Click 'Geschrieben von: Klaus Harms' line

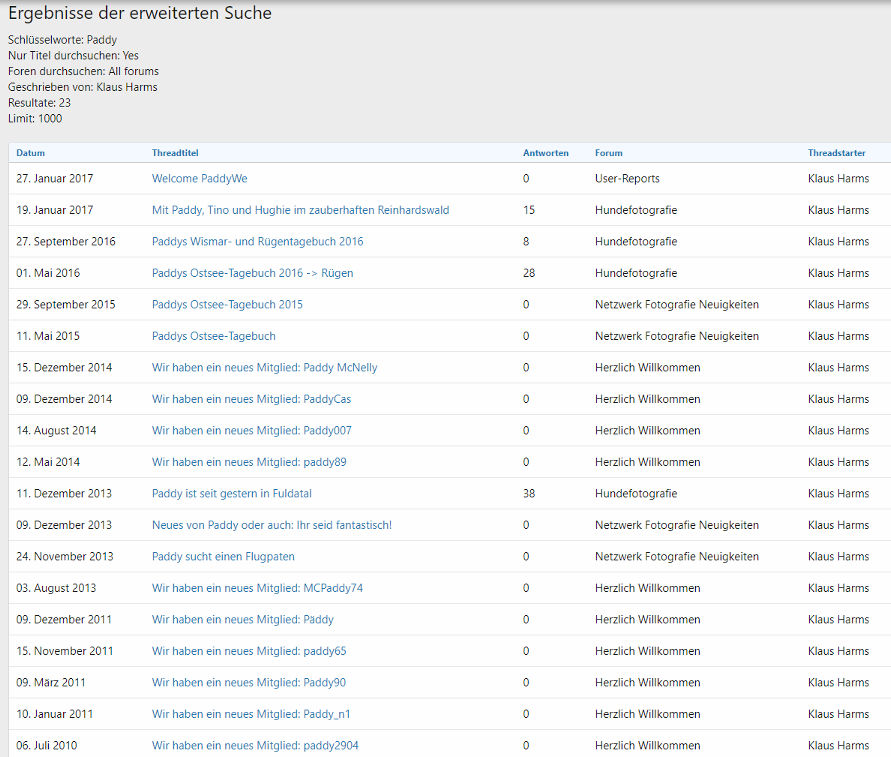[x=82, y=87]
